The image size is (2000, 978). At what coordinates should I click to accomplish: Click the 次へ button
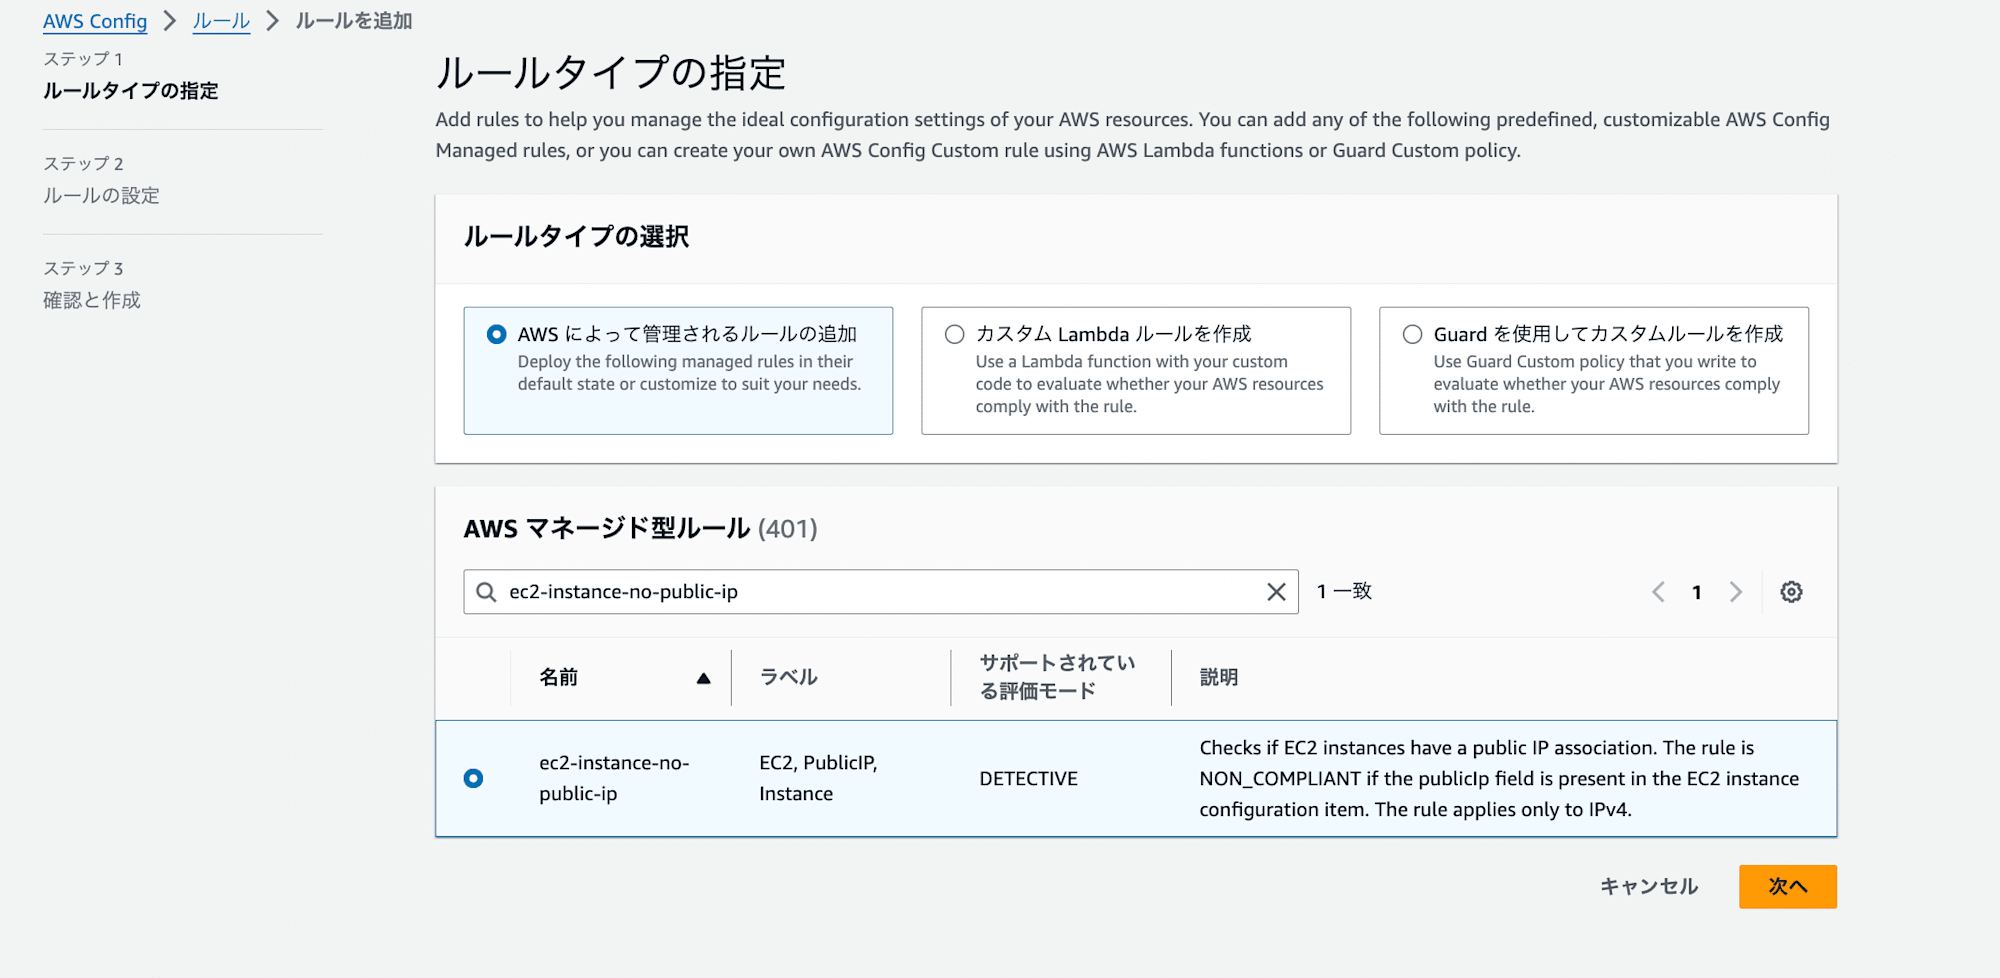(x=1788, y=886)
